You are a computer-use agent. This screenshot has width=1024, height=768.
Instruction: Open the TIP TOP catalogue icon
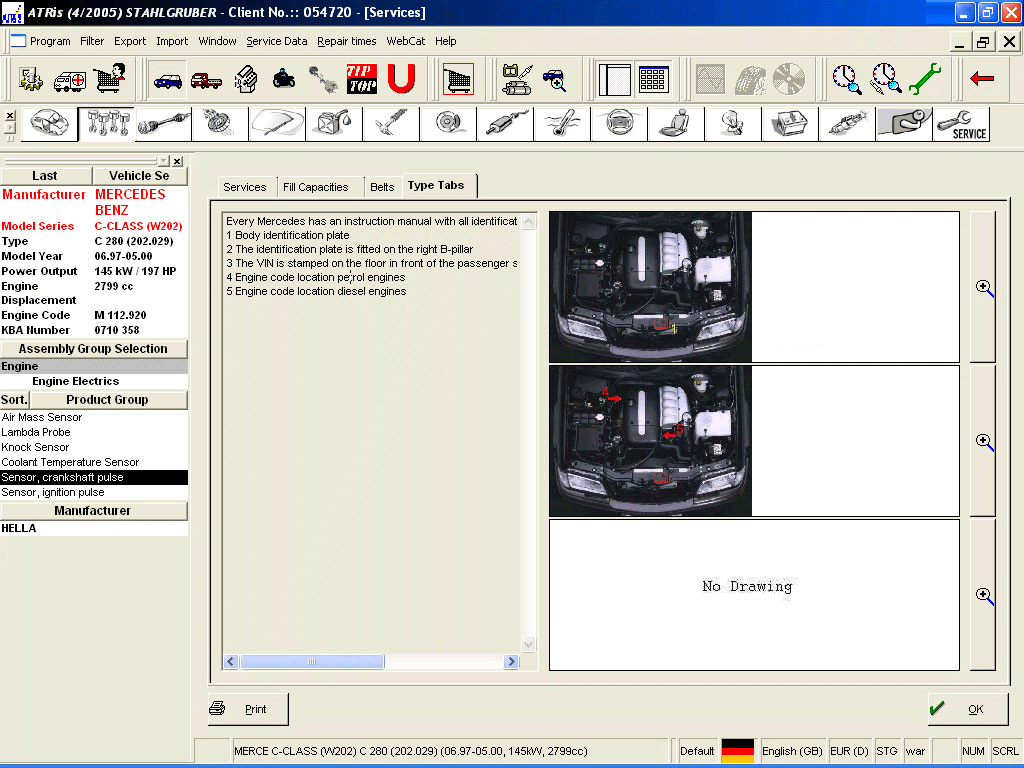click(361, 80)
